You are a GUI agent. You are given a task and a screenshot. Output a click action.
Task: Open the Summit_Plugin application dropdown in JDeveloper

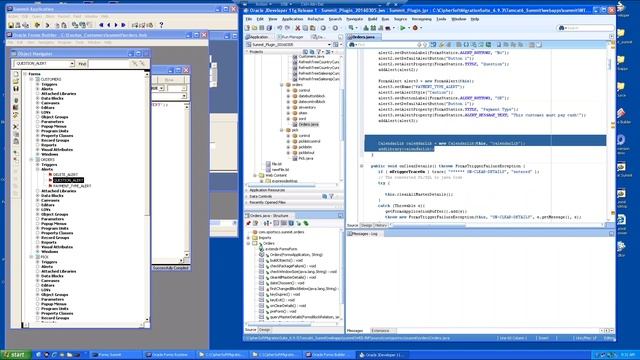click(x=329, y=44)
